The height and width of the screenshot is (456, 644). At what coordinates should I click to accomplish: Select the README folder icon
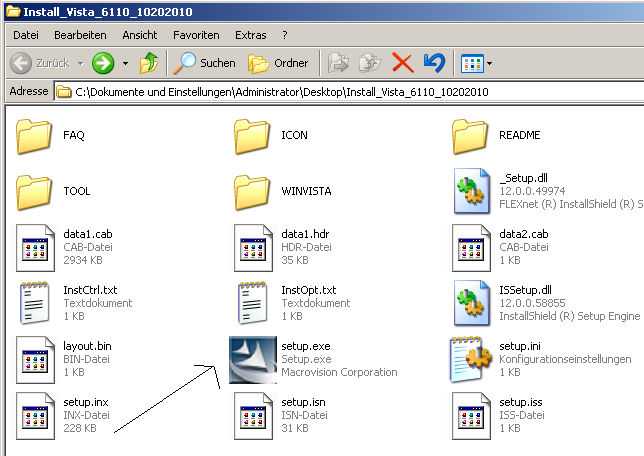click(x=470, y=136)
